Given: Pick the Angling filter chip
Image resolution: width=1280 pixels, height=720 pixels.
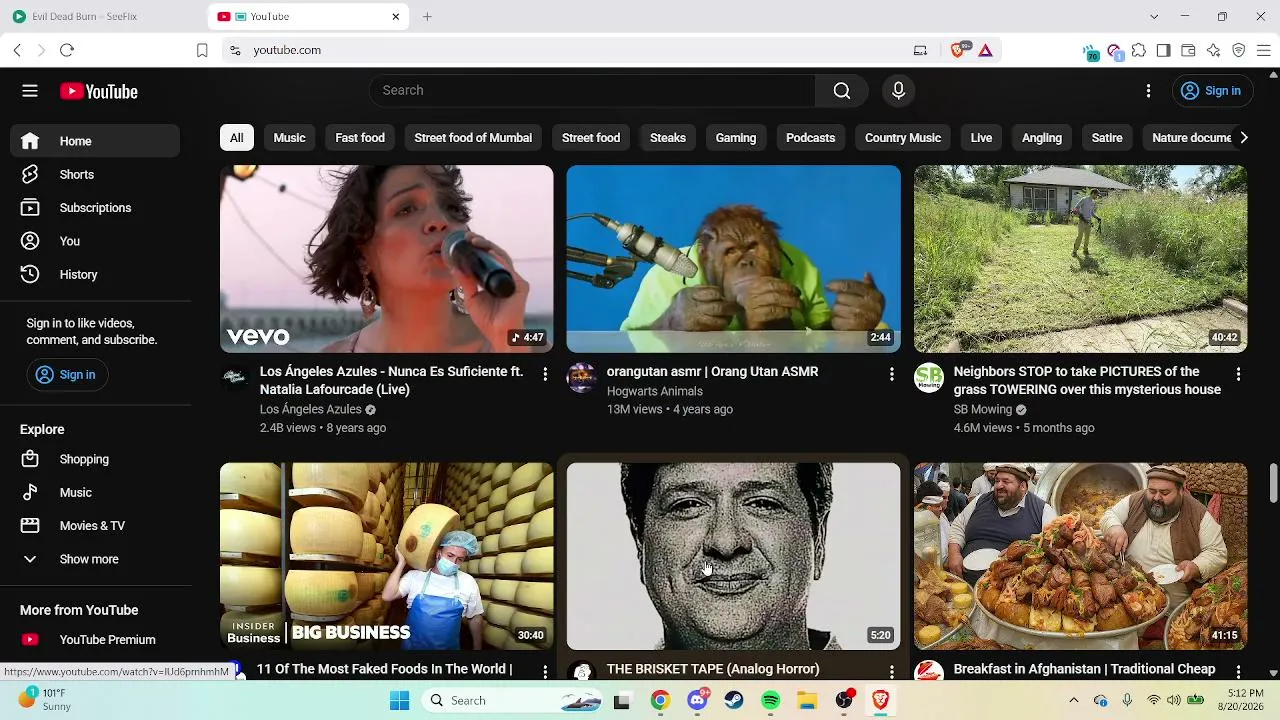Looking at the screenshot, I should pyautogui.click(x=1042, y=138).
